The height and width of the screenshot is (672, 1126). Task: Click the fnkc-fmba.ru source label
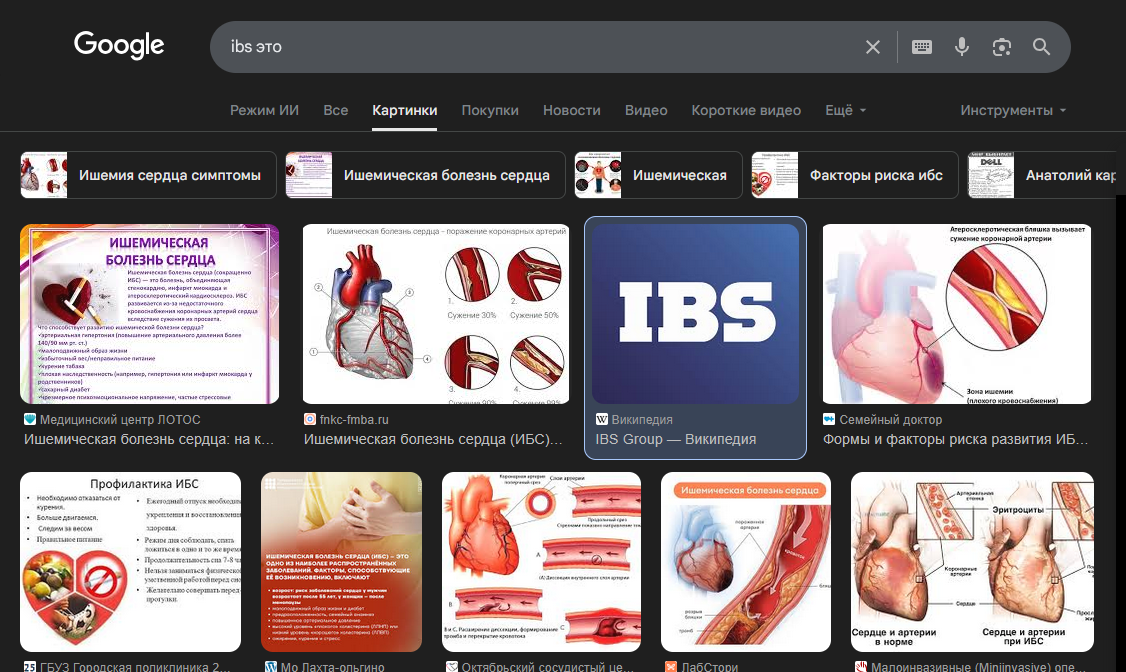pos(354,419)
